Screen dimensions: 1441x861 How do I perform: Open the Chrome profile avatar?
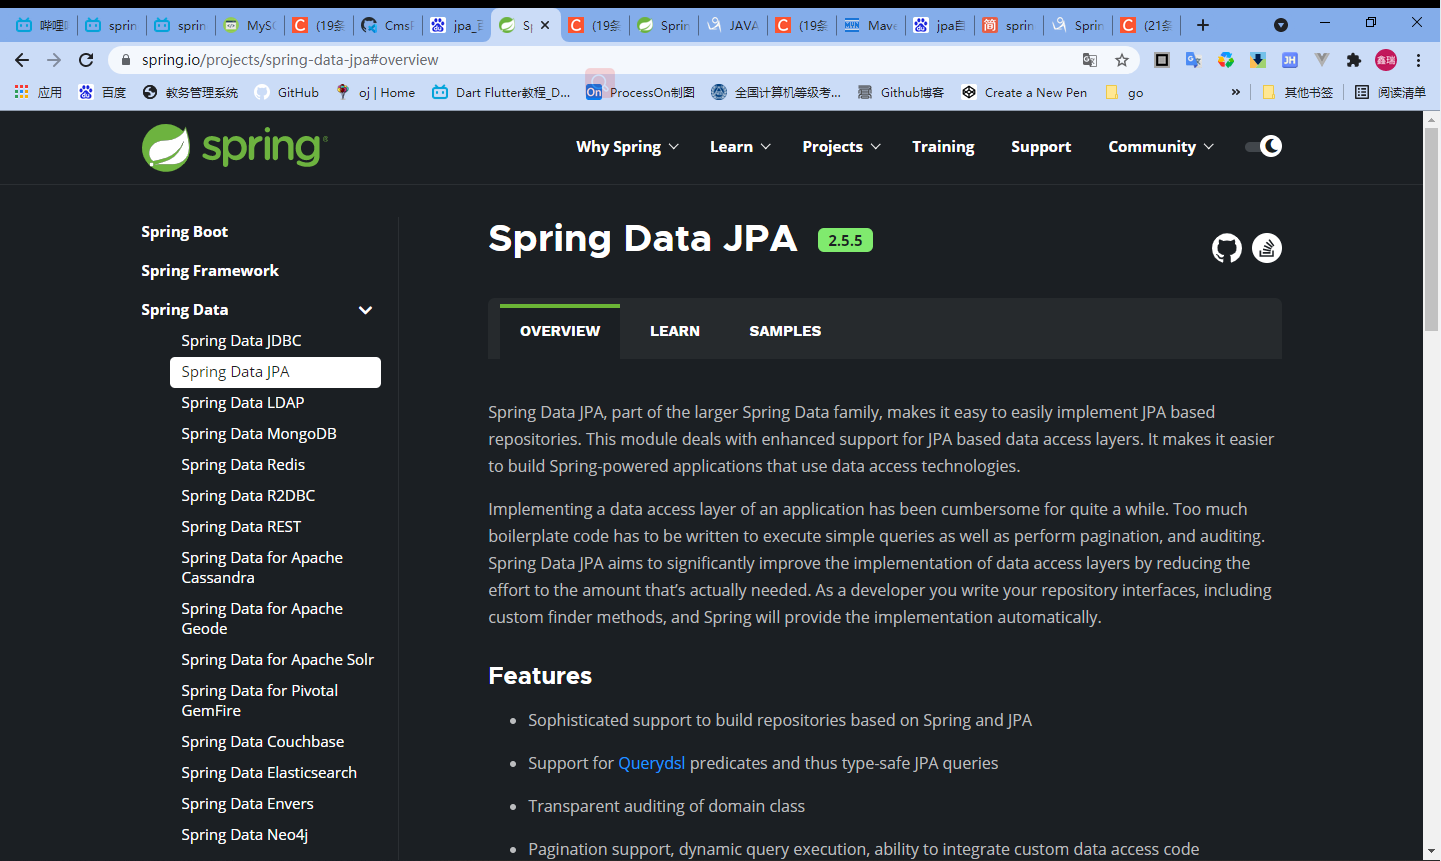[1386, 60]
